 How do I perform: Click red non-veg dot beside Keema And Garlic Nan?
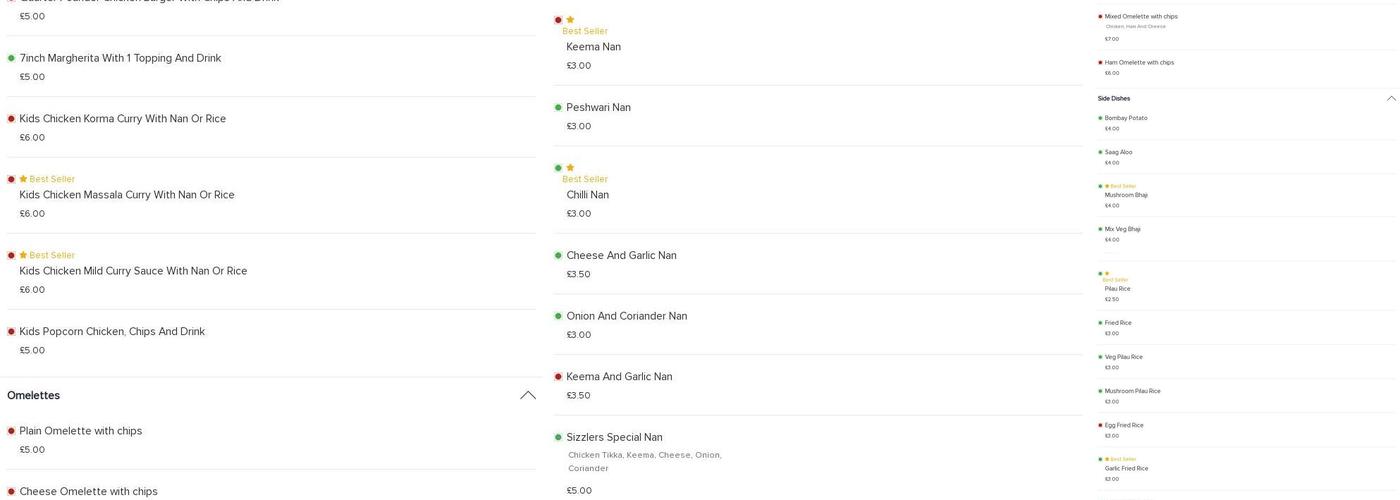[x=558, y=377]
